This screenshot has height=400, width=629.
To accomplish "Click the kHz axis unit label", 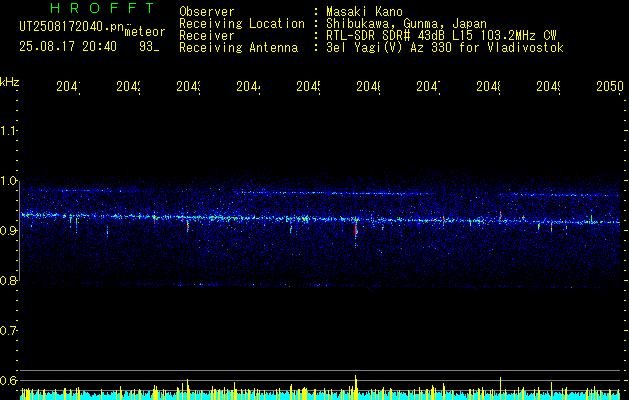I will 9,81.
